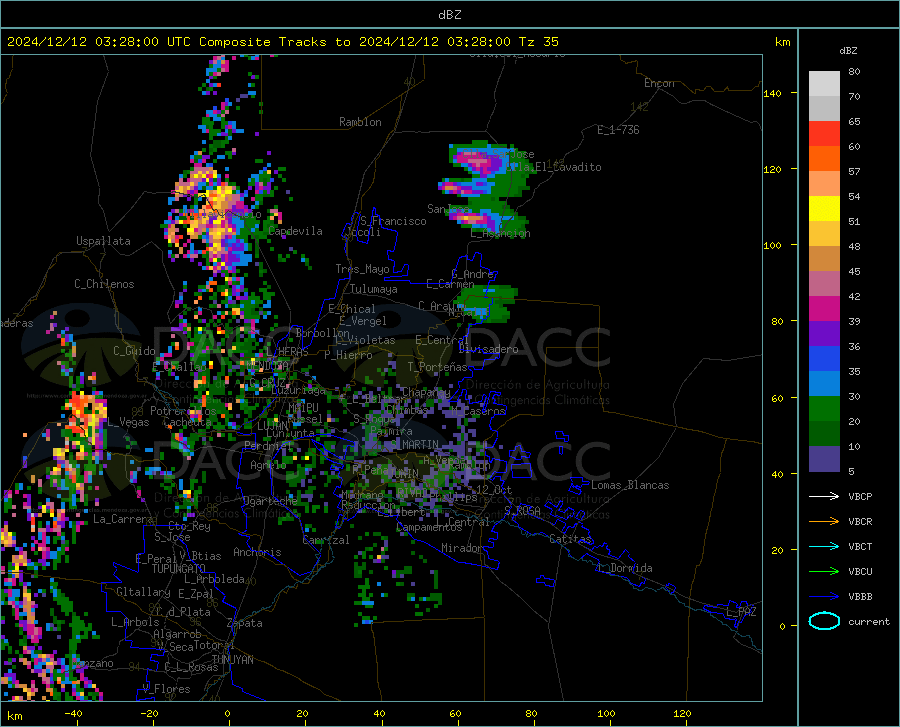
Task: Click the Uspallata place label on map
Action: coord(103,241)
